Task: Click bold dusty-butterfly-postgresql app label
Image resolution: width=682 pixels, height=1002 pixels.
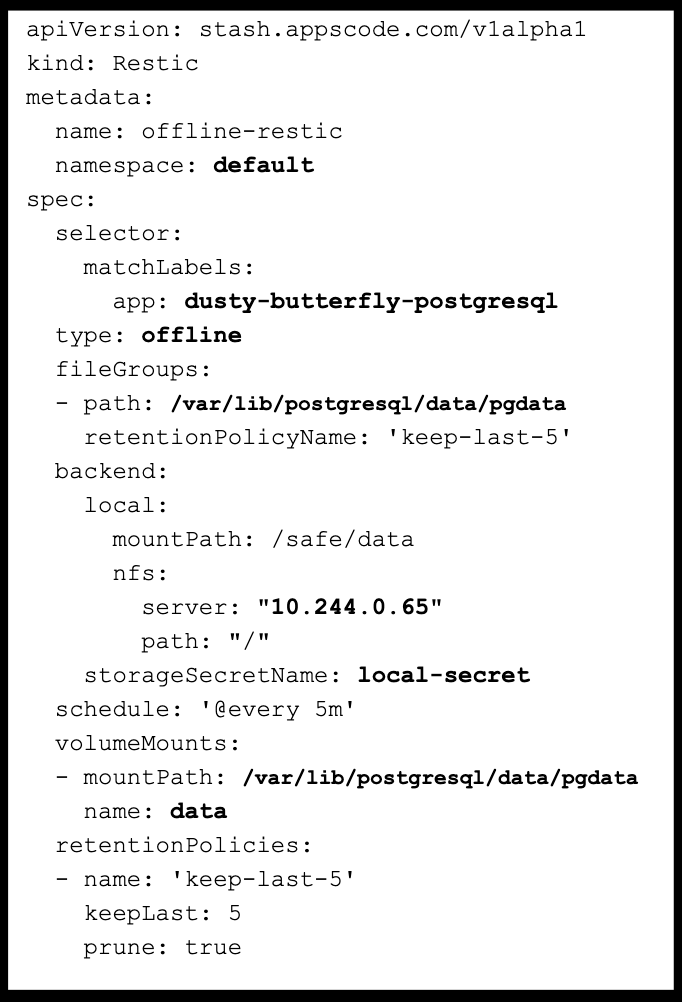Action: coord(371,301)
